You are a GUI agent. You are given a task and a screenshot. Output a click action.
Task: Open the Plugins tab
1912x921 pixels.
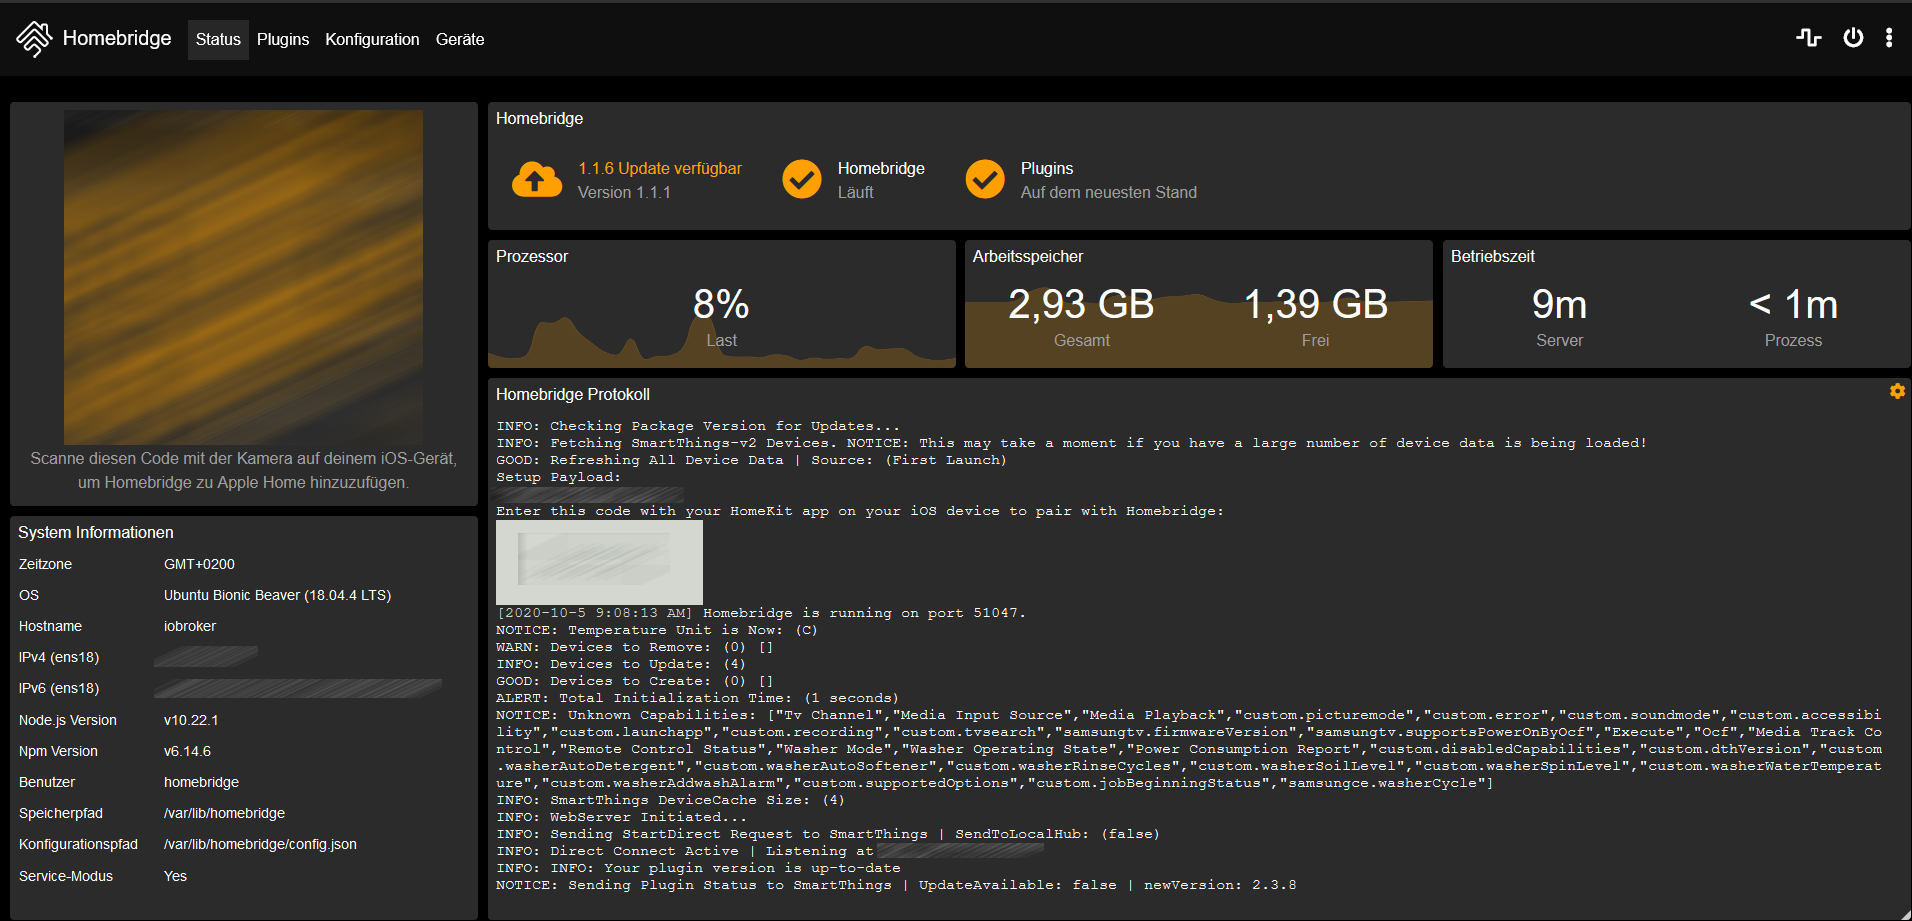click(283, 39)
